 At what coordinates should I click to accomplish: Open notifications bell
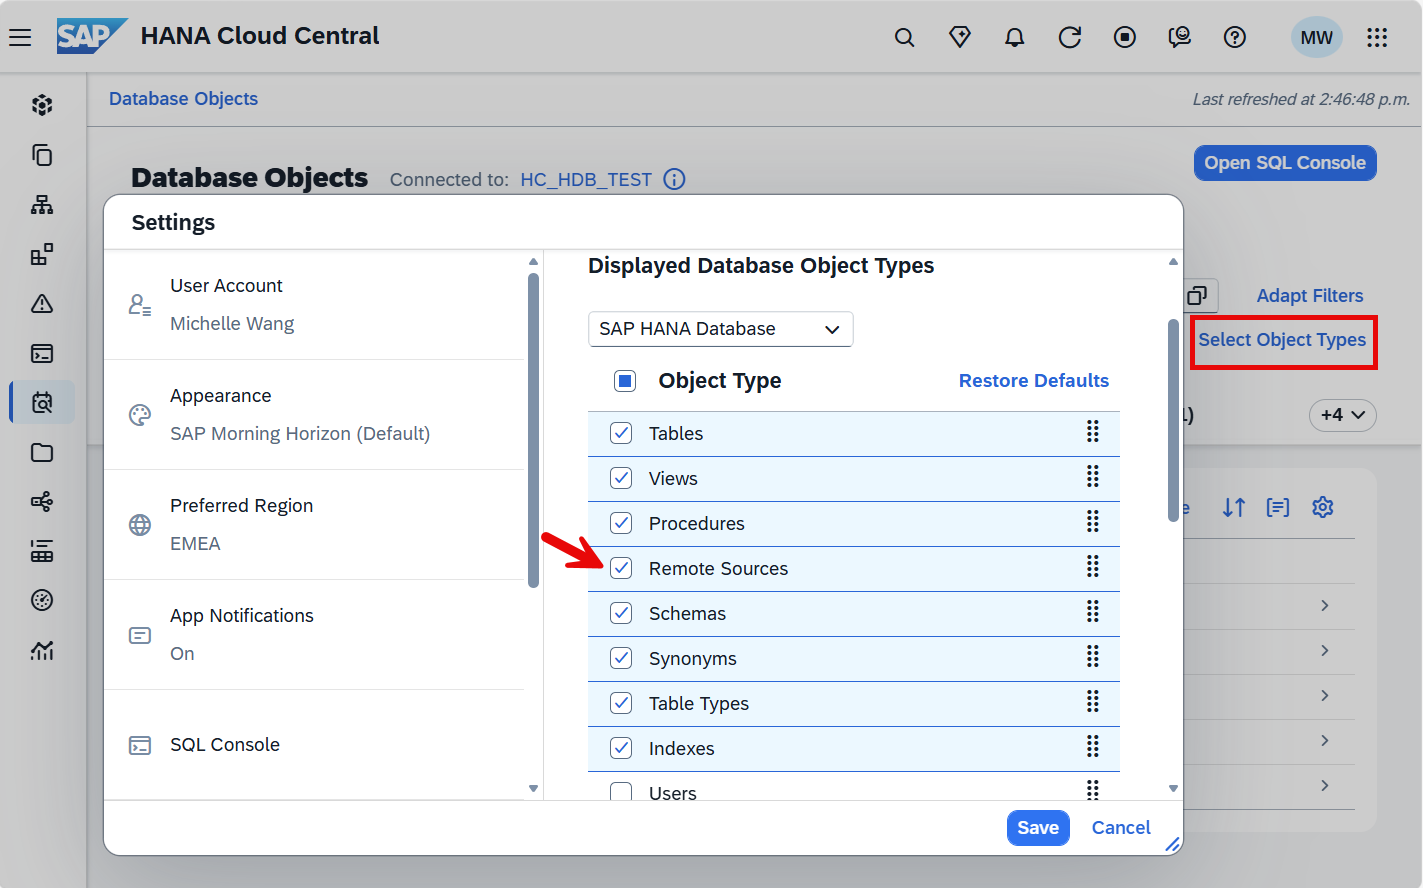coord(1015,38)
